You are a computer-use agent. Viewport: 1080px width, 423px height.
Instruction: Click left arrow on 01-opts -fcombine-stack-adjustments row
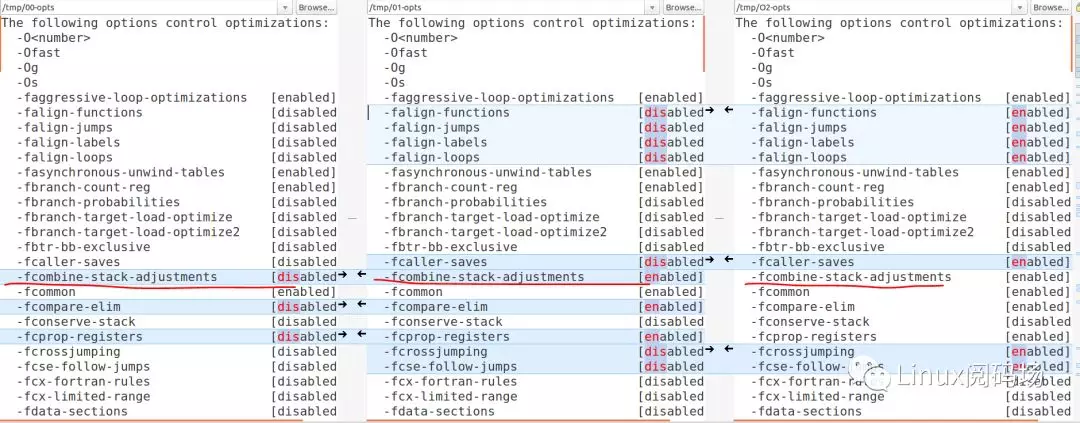click(360, 276)
